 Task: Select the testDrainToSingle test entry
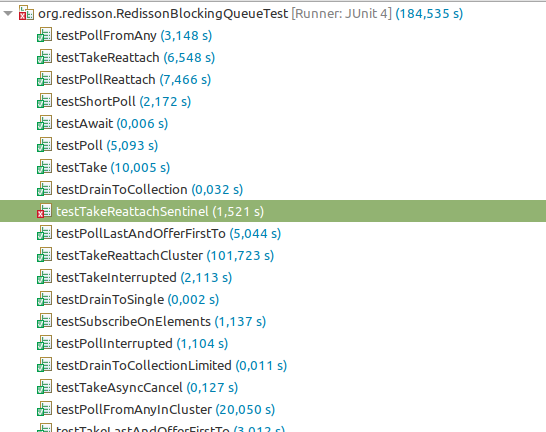(138, 299)
